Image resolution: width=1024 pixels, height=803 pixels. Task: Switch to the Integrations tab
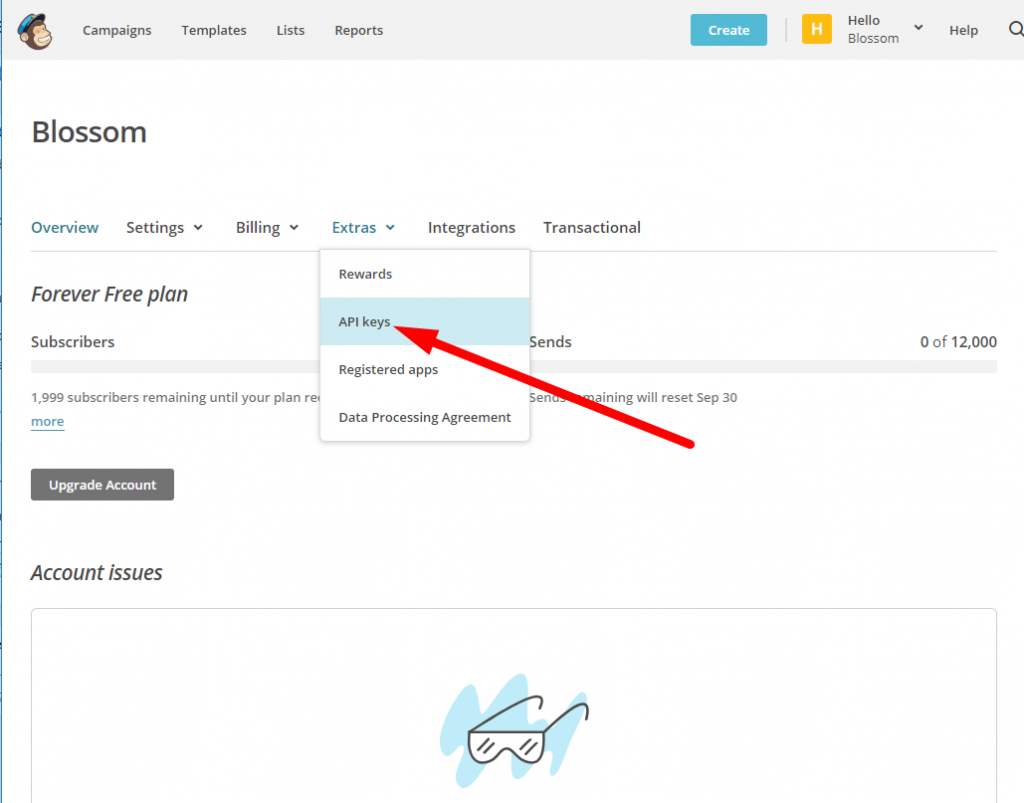pyautogui.click(x=472, y=227)
